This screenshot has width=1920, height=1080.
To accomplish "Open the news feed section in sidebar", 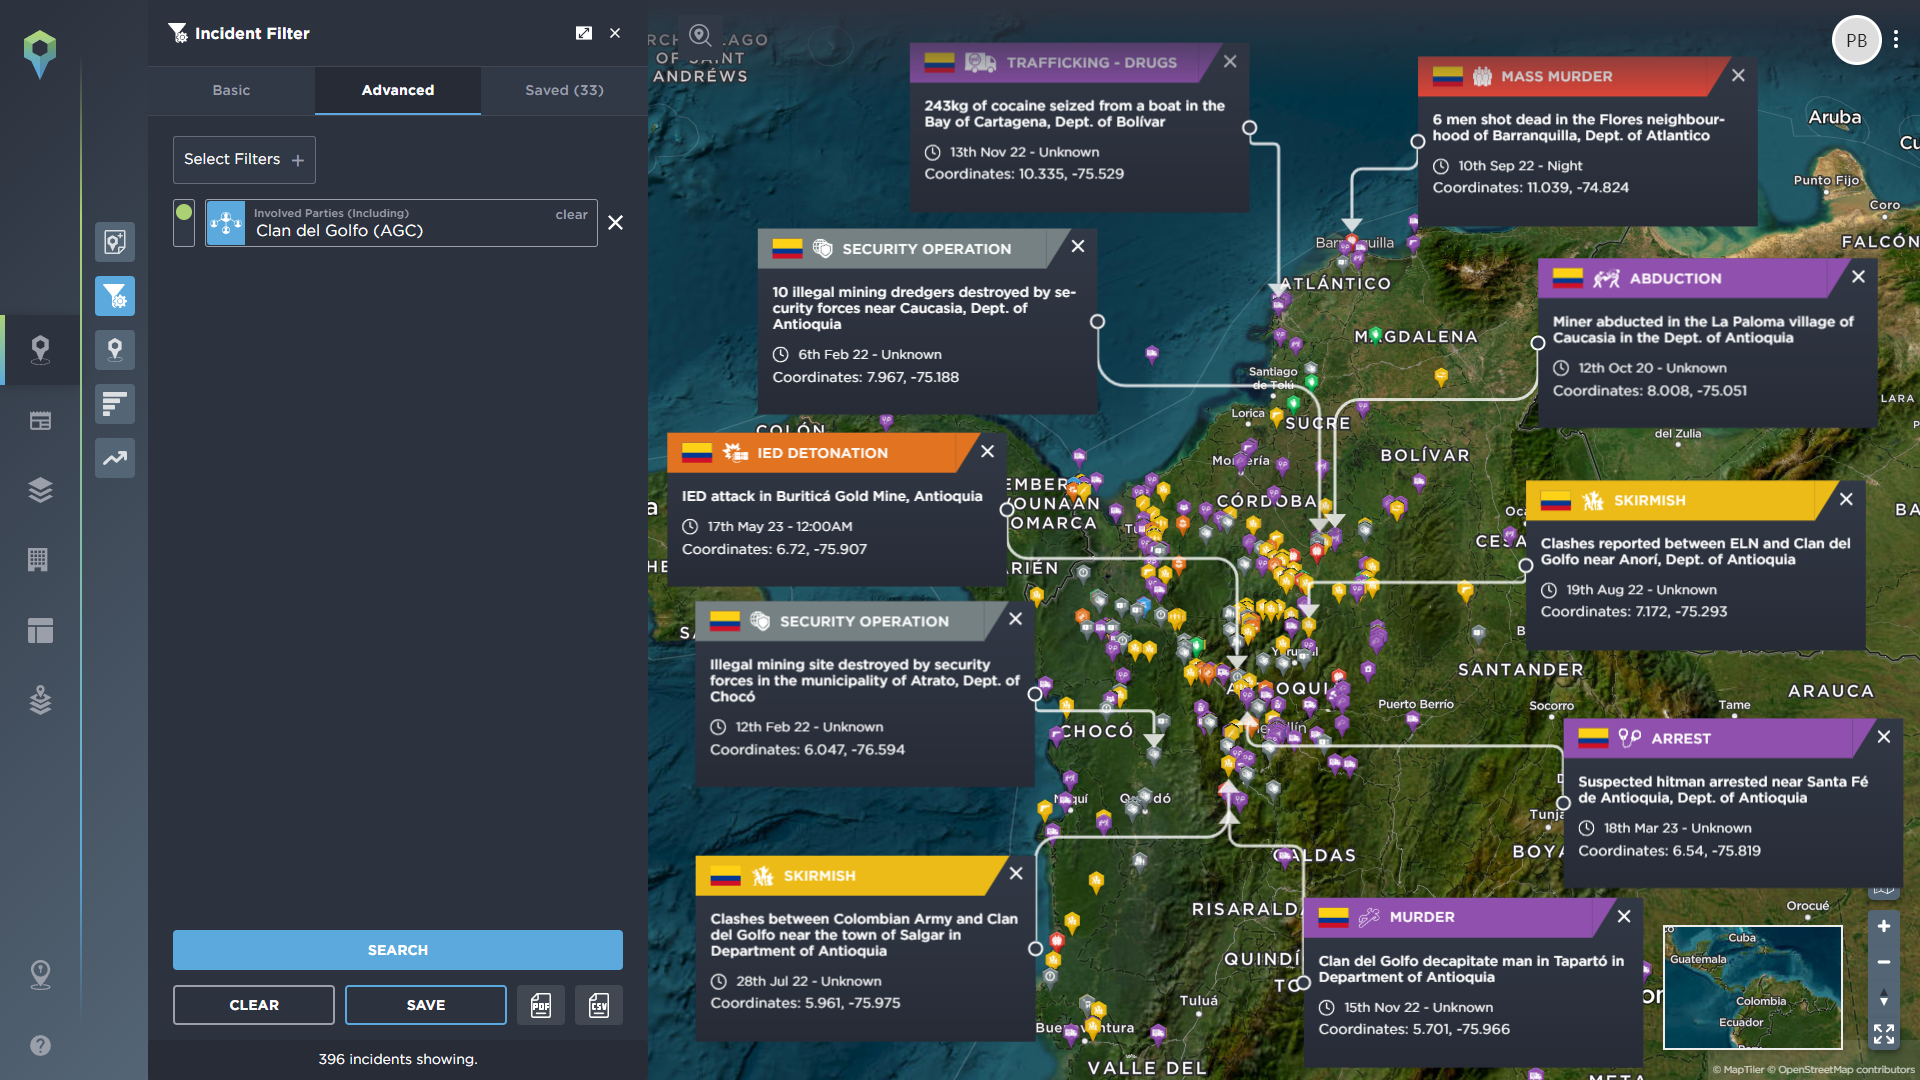I will (40, 421).
